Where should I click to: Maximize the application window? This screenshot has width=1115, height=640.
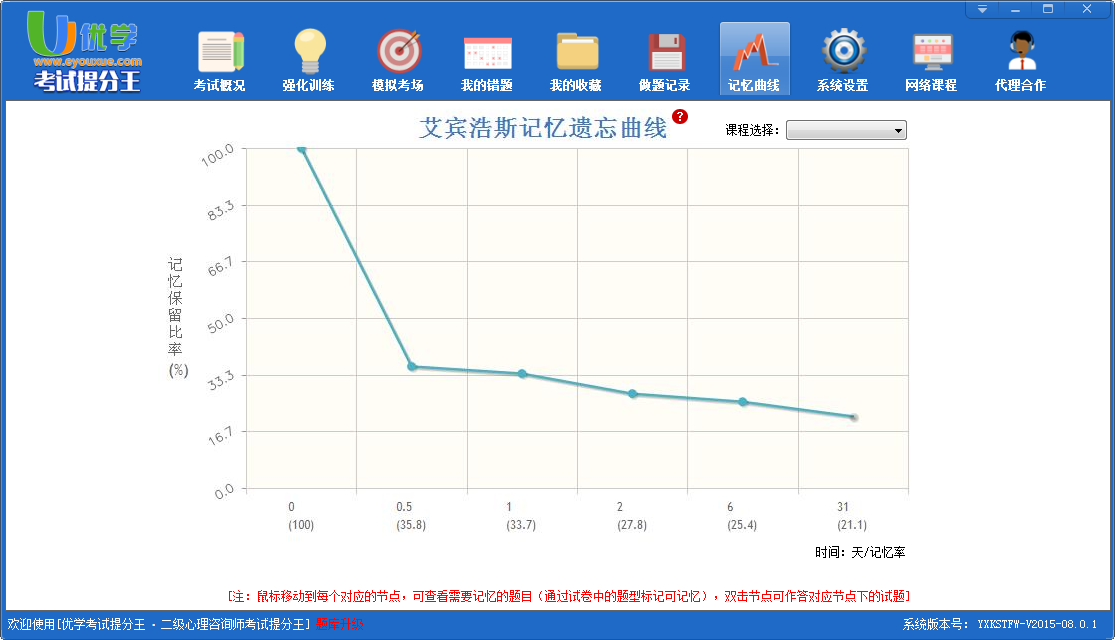pyautogui.click(x=1047, y=9)
